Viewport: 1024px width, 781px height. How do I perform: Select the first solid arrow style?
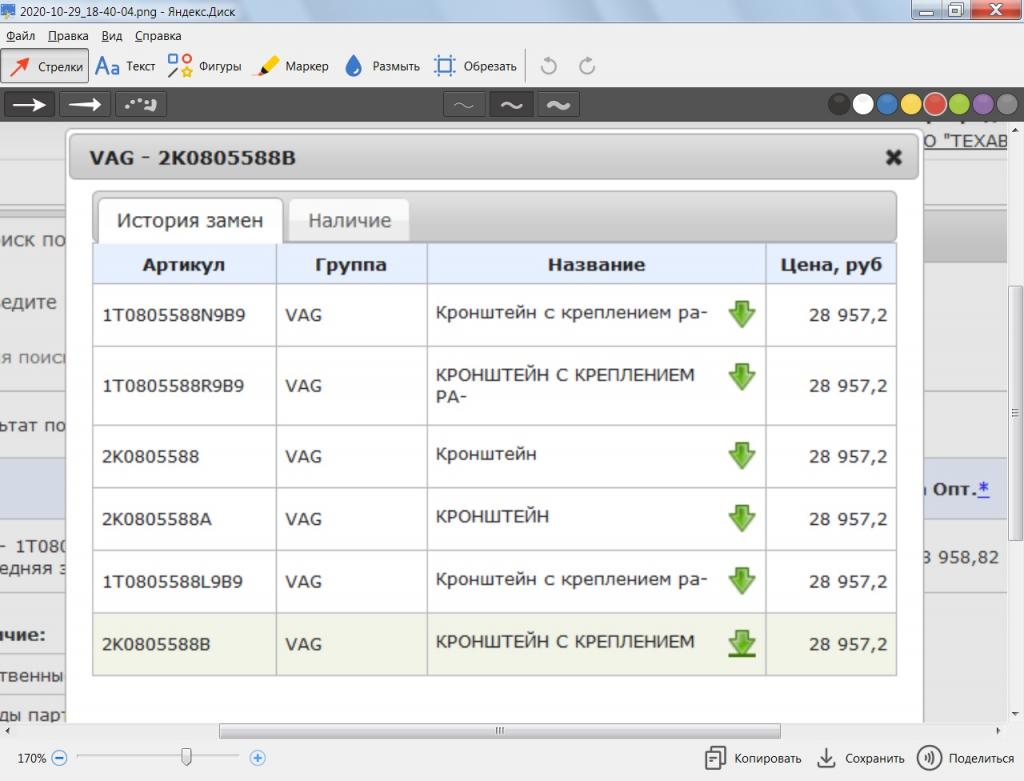(x=29, y=104)
